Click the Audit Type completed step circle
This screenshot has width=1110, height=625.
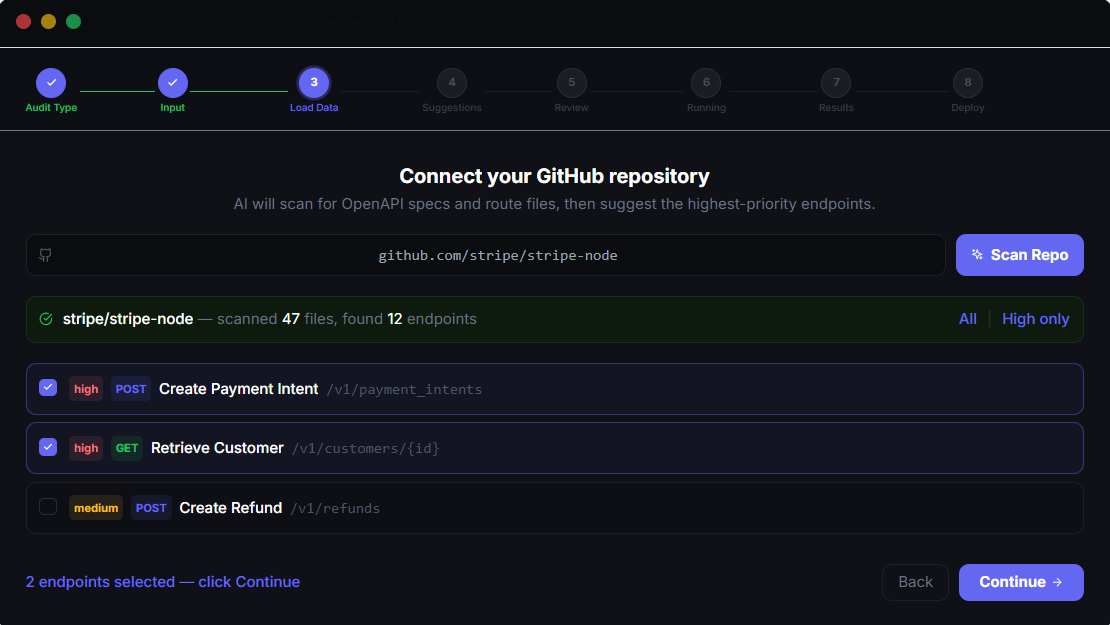point(51,83)
